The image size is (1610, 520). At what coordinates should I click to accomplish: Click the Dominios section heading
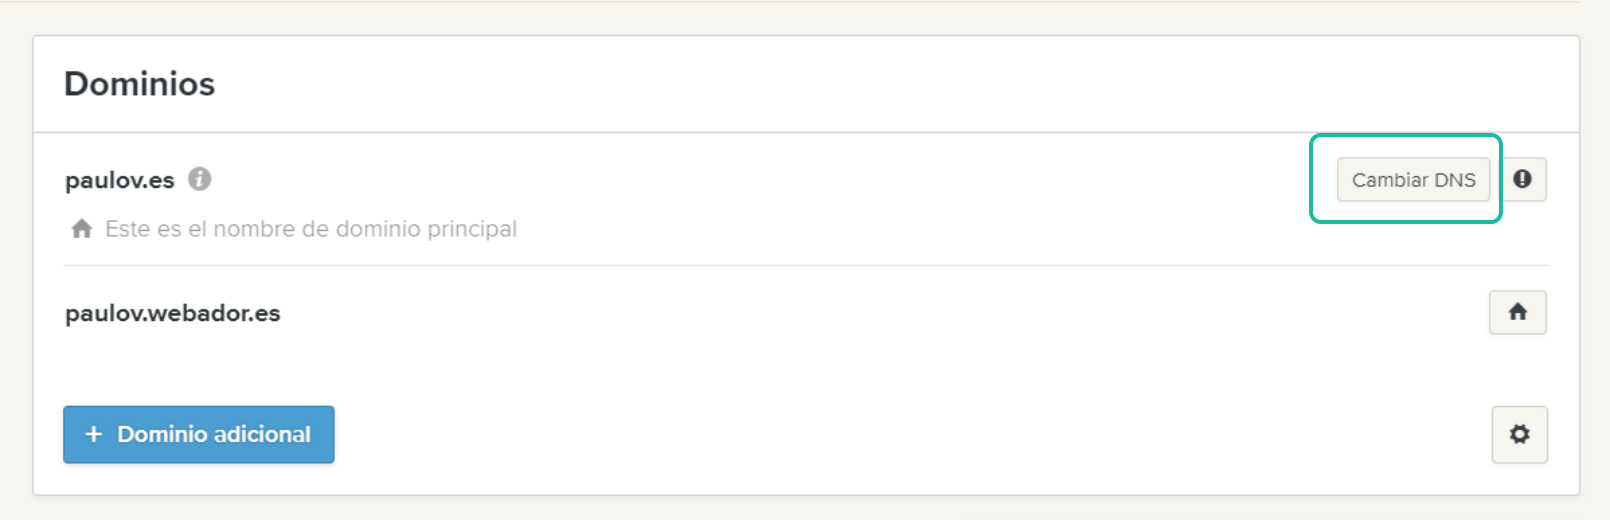click(x=140, y=84)
